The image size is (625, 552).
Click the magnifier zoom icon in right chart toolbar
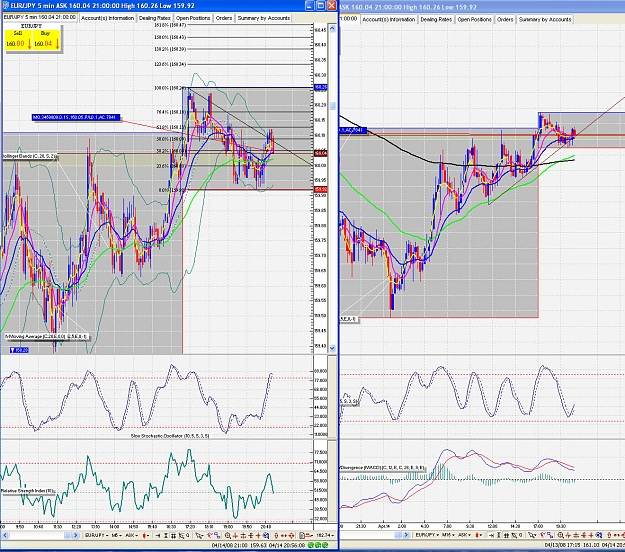pyautogui.click(x=560, y=535)
